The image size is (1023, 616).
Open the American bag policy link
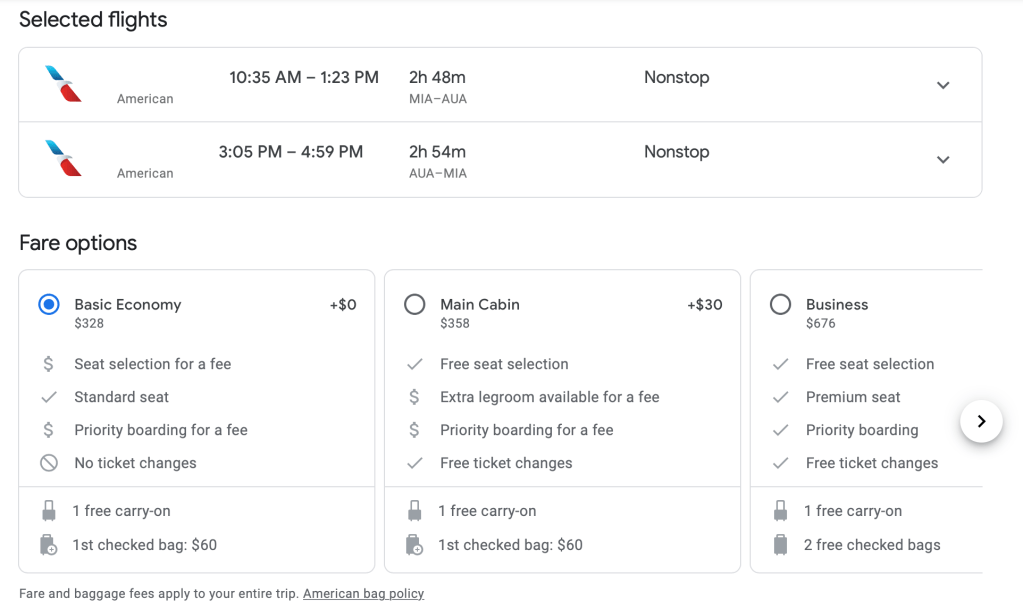(363, 593)
